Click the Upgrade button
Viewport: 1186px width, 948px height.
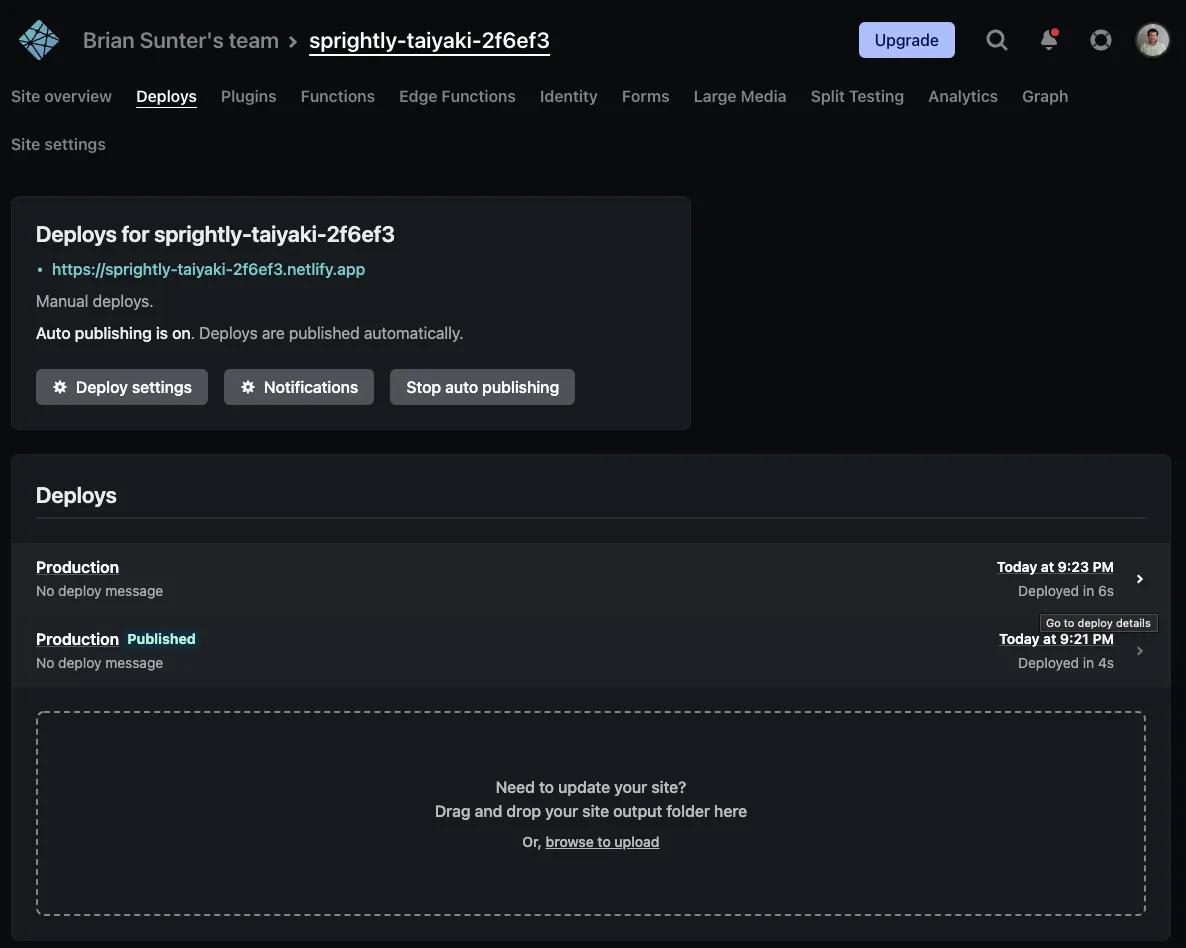coord(906,40)
